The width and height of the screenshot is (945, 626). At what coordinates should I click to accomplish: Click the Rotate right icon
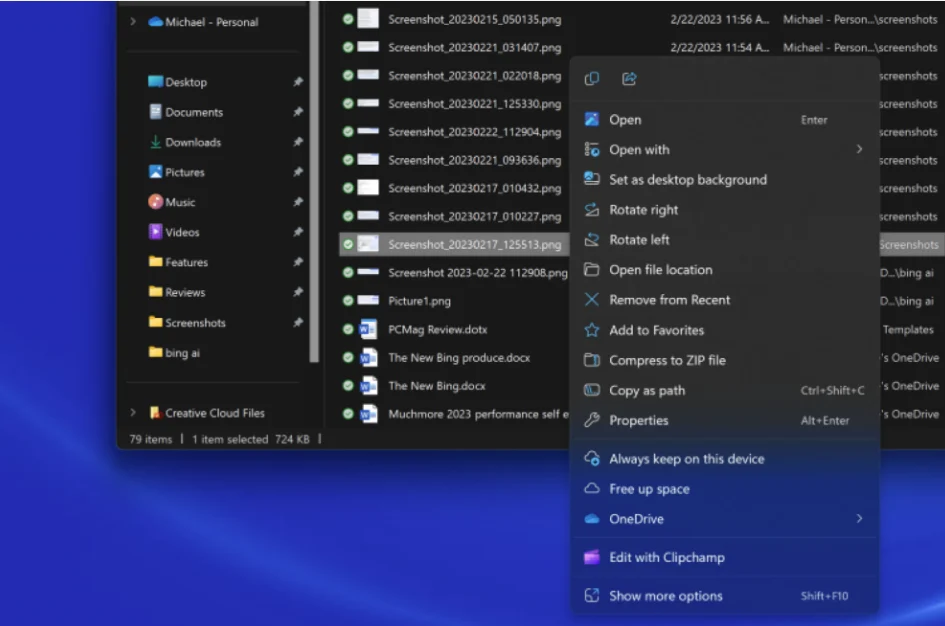(x=592, y=210)
